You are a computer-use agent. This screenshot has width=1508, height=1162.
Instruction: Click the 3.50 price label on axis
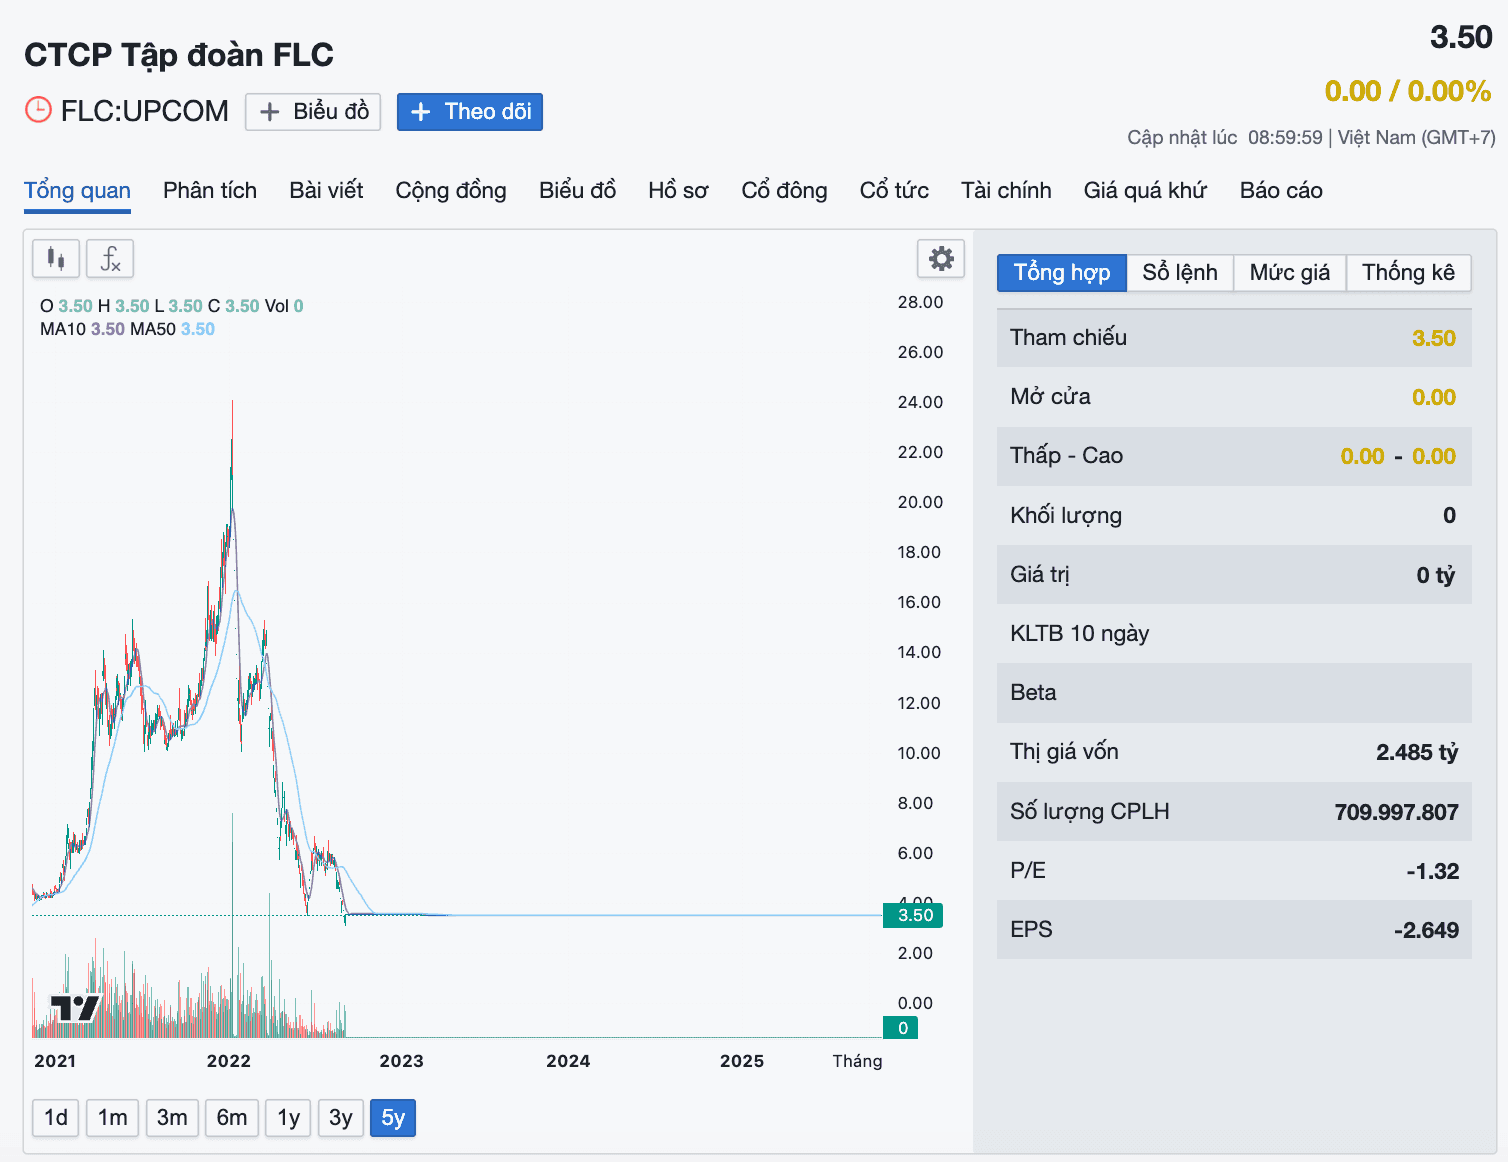pos(914,915)
